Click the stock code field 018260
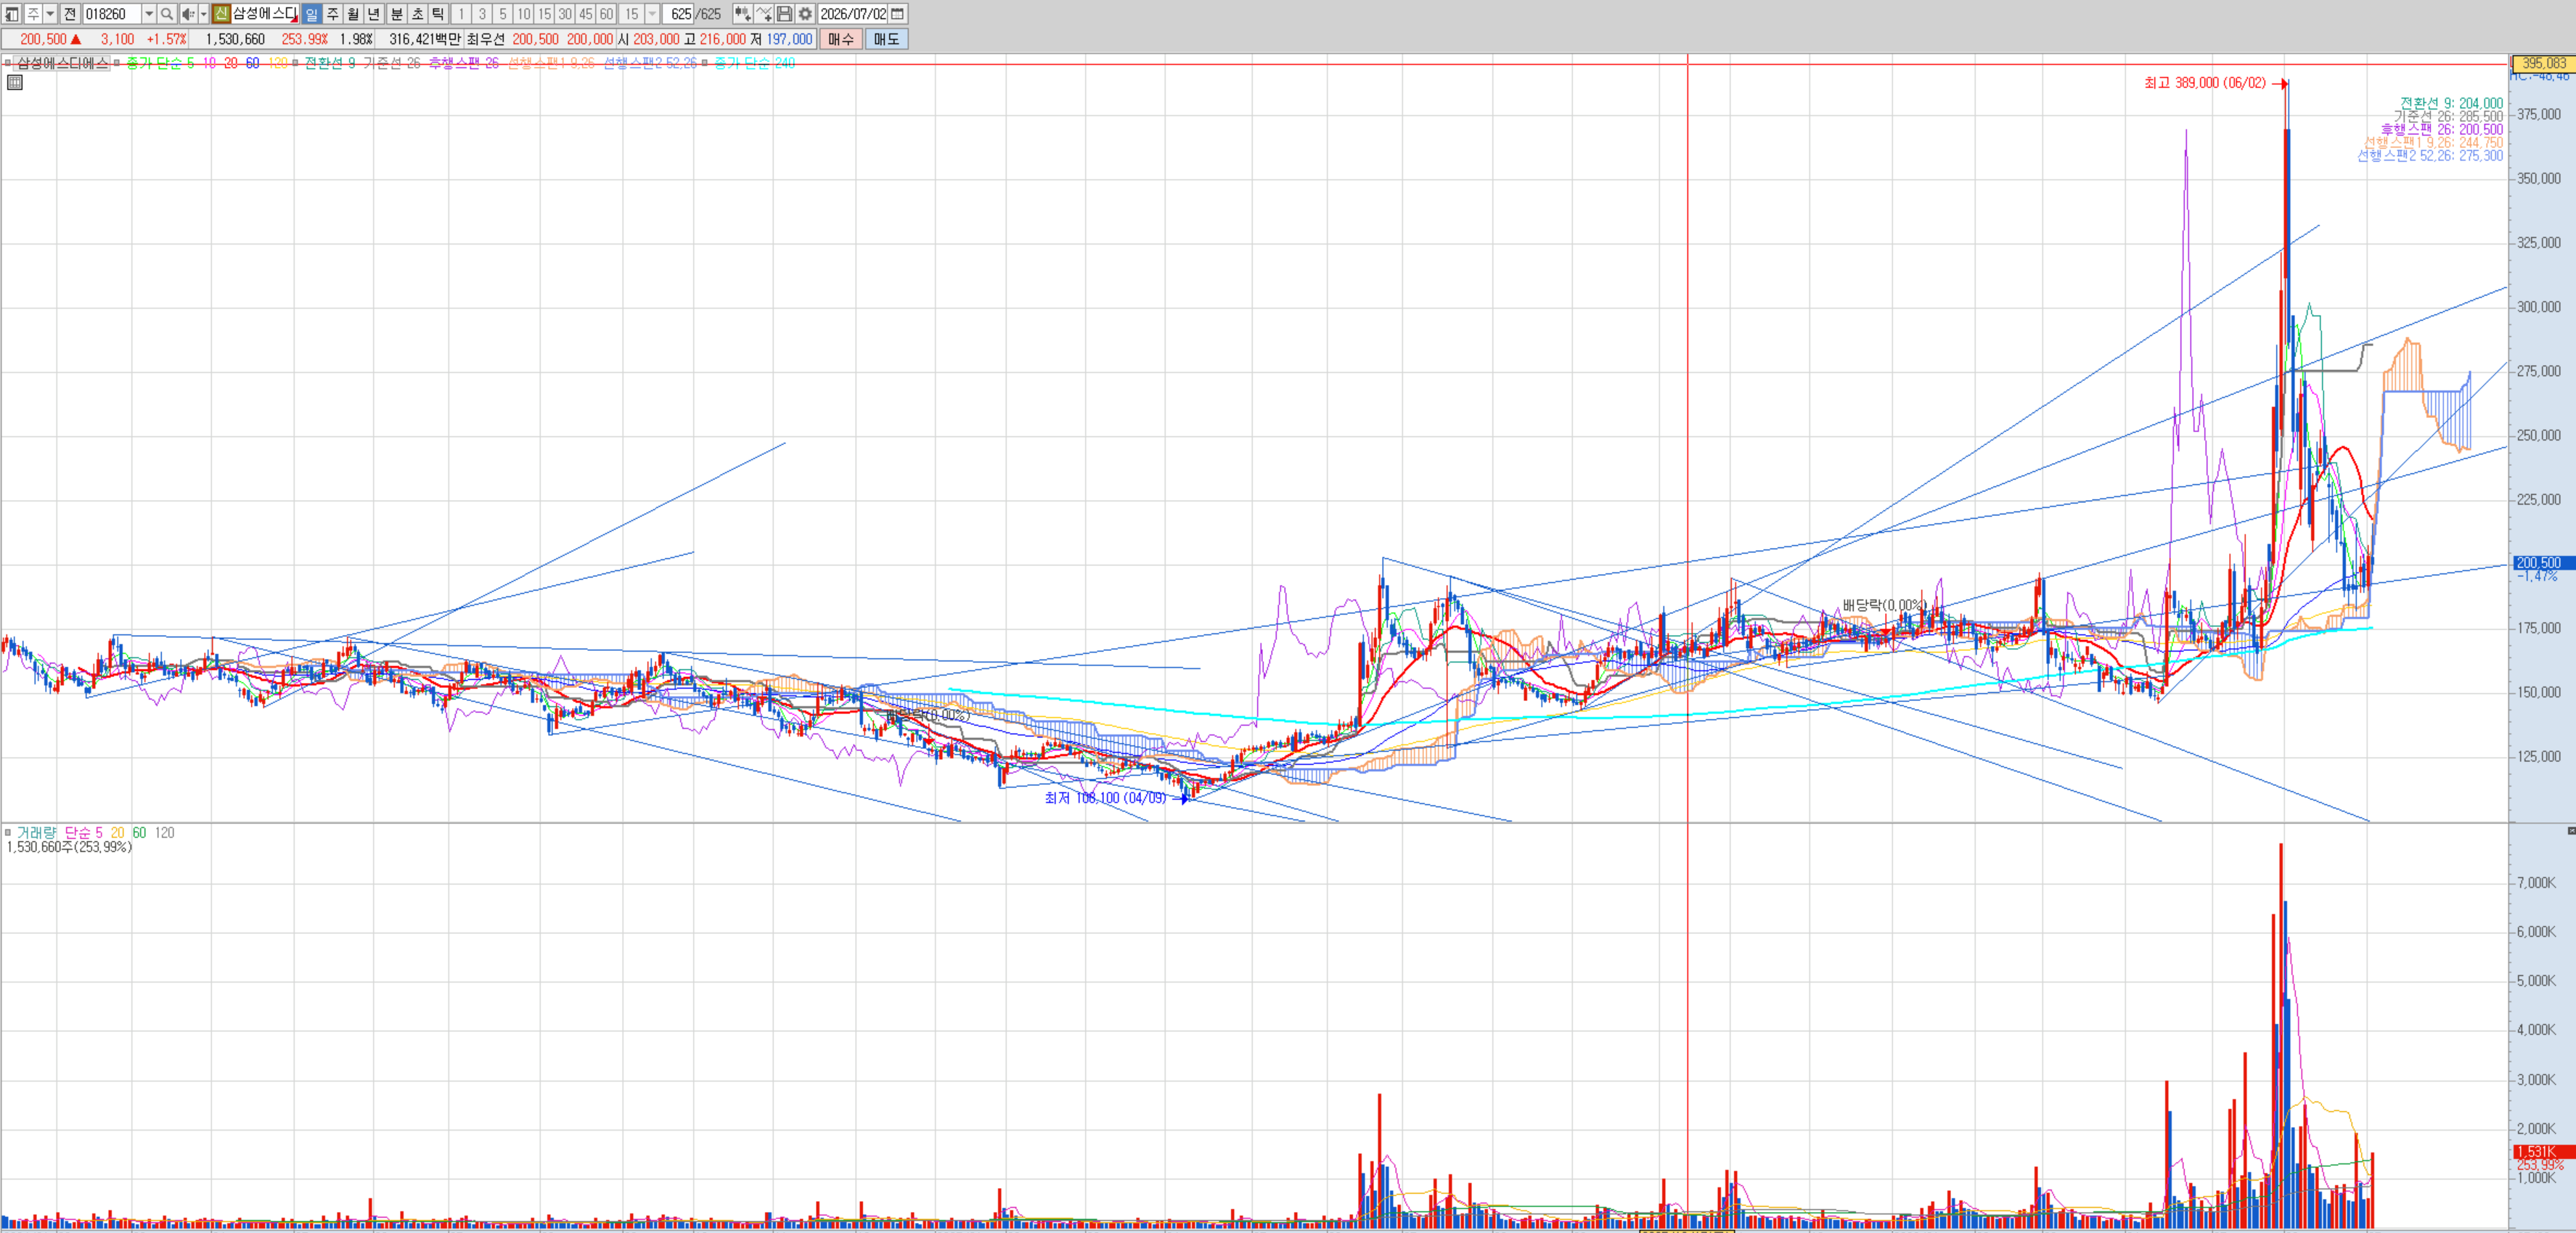The image size is (2576, 1233). point(112,14)
